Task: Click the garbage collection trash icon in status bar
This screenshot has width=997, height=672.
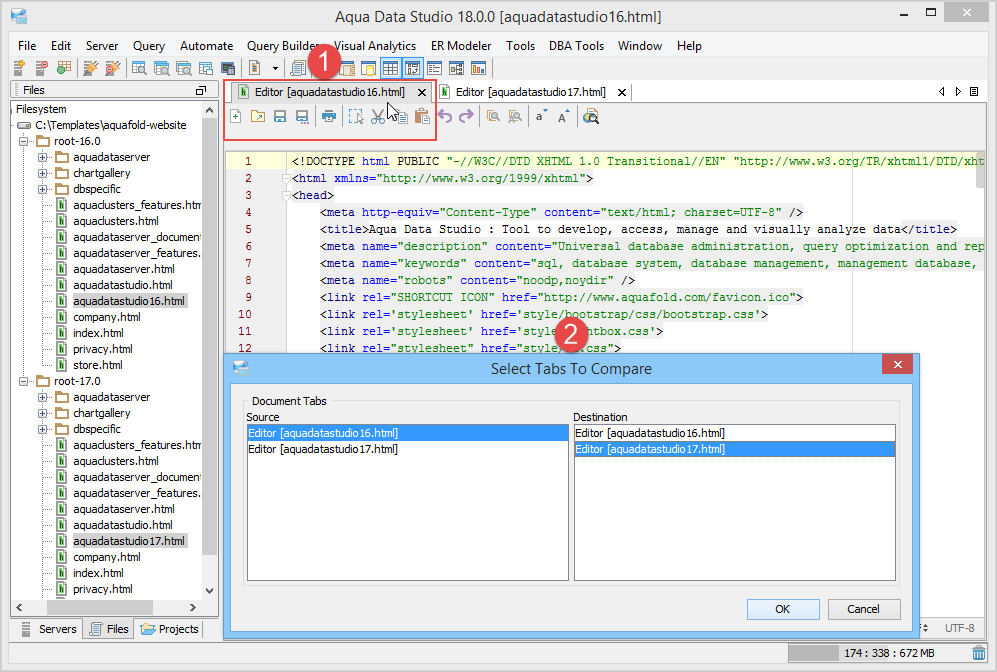Action: [x=979, y=653]
